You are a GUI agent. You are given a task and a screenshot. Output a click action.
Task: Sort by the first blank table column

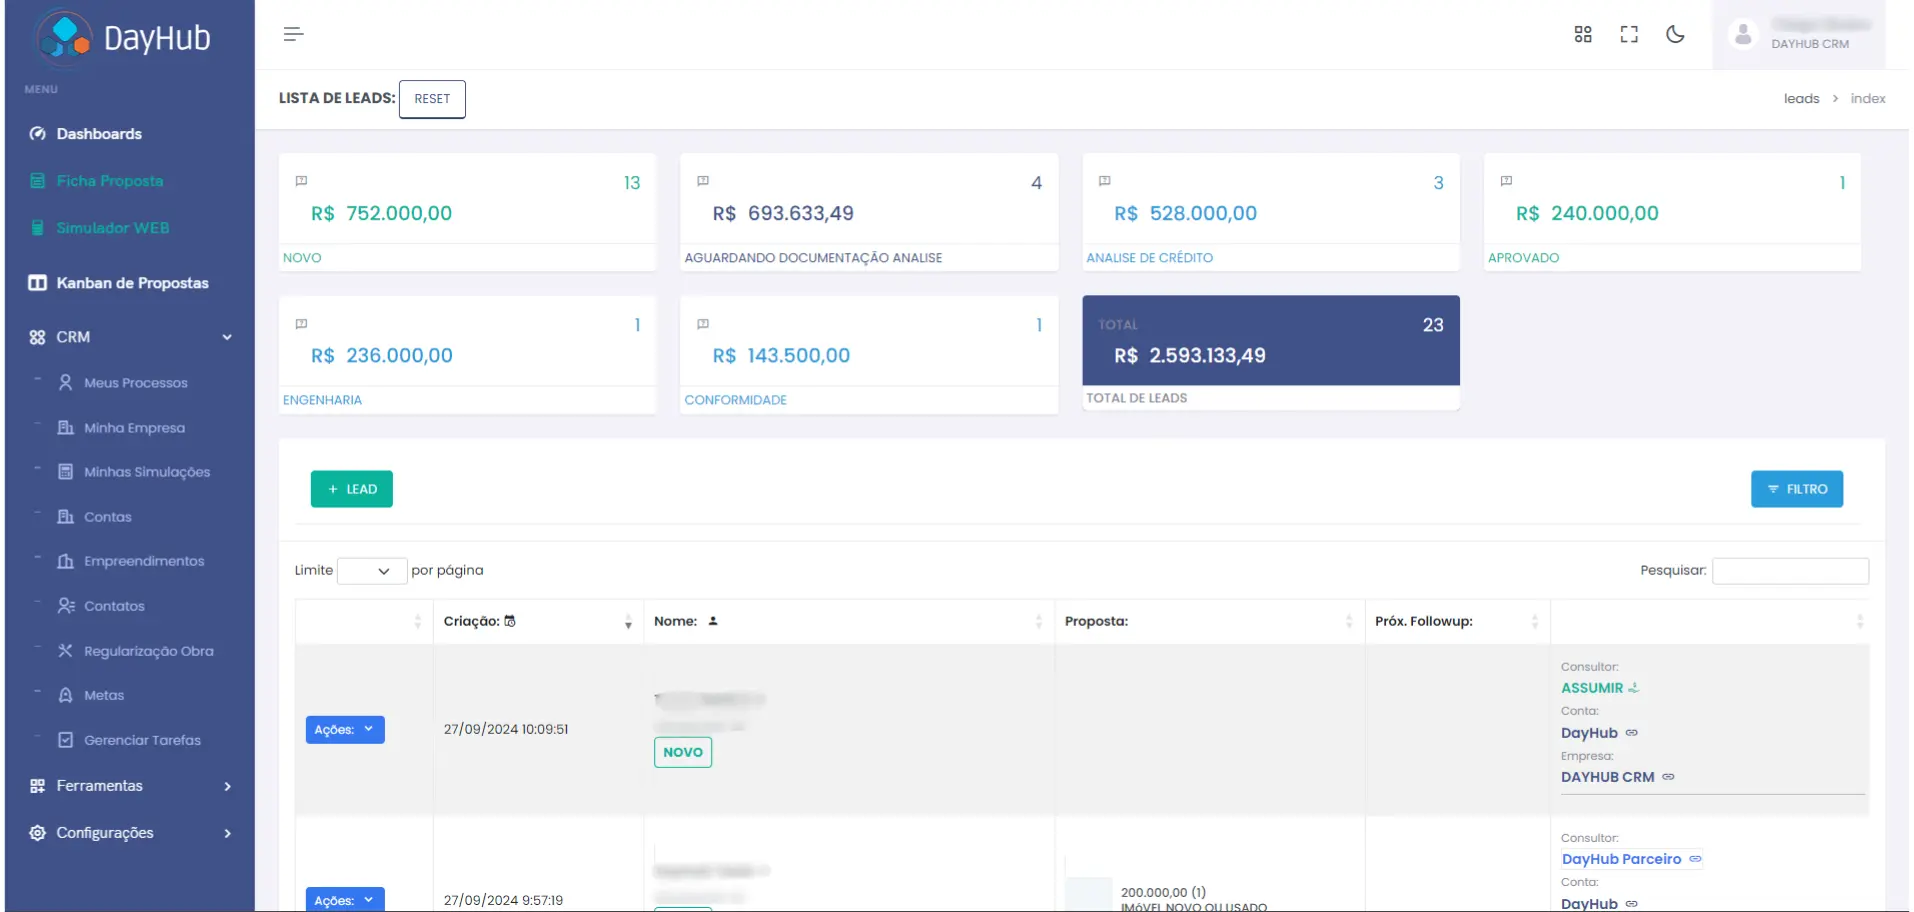coord(364,621)
